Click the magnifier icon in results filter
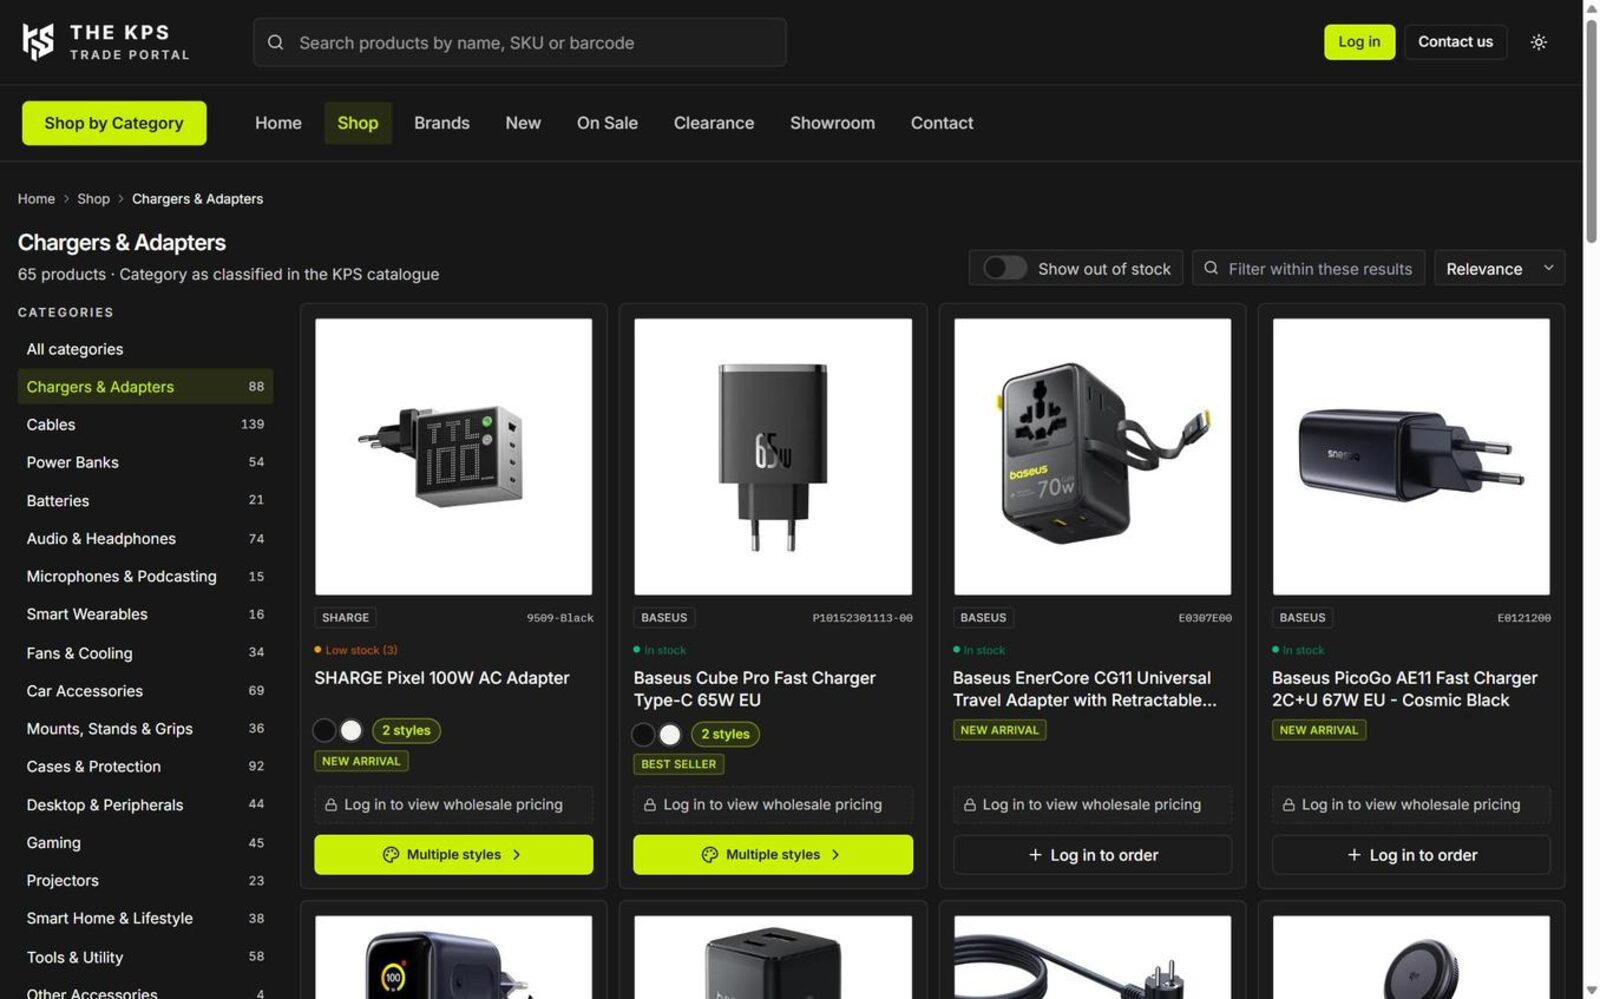 [x=1211, y=268]
